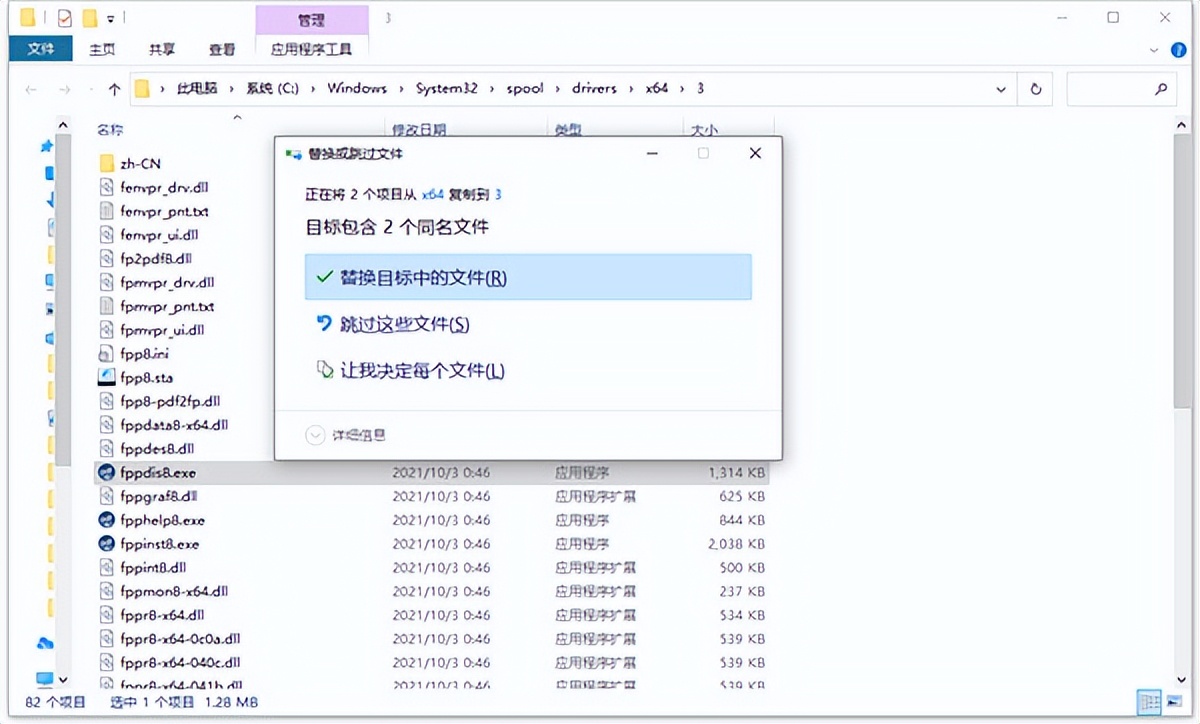
Task: Open fpp8.sta file icon
Action: (x=106, y=377)
